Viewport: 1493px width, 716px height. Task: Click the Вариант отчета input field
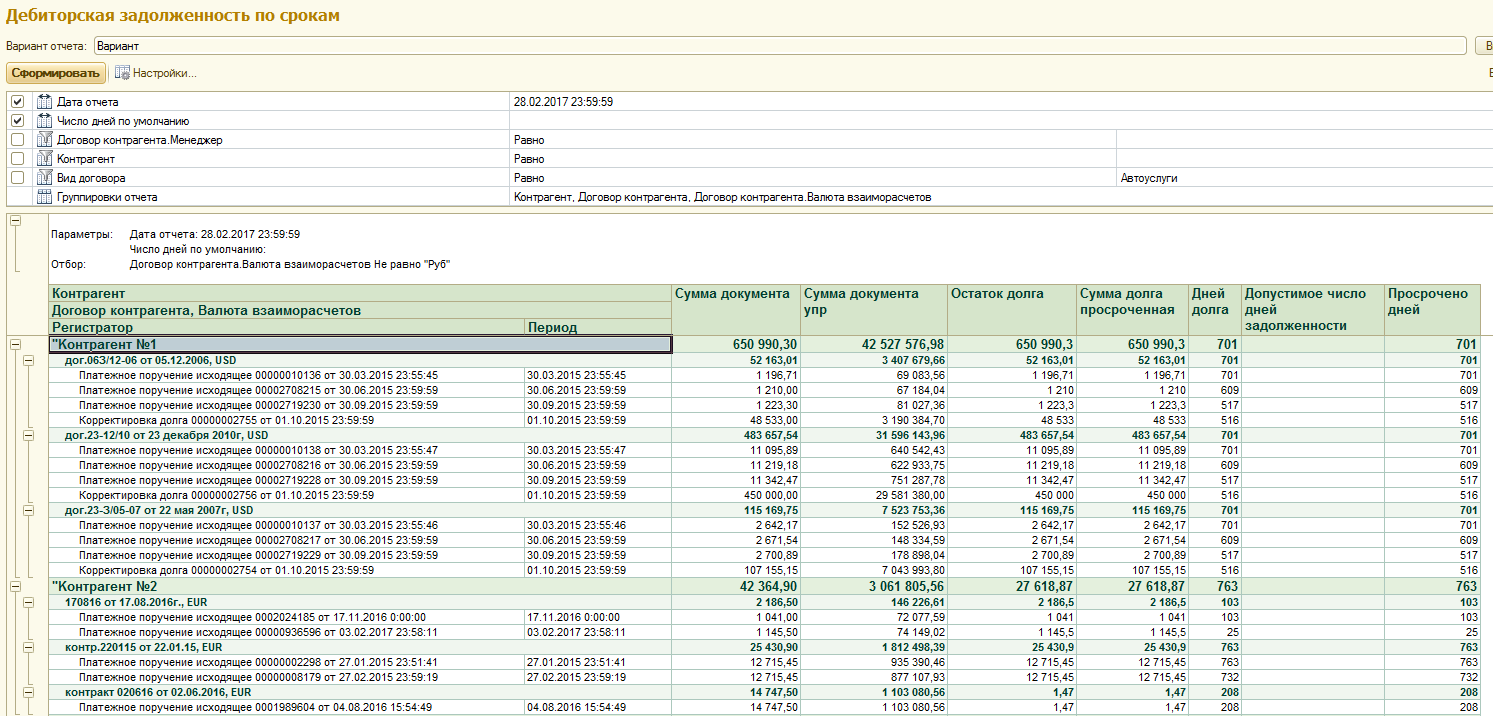(x=780, y=46)
